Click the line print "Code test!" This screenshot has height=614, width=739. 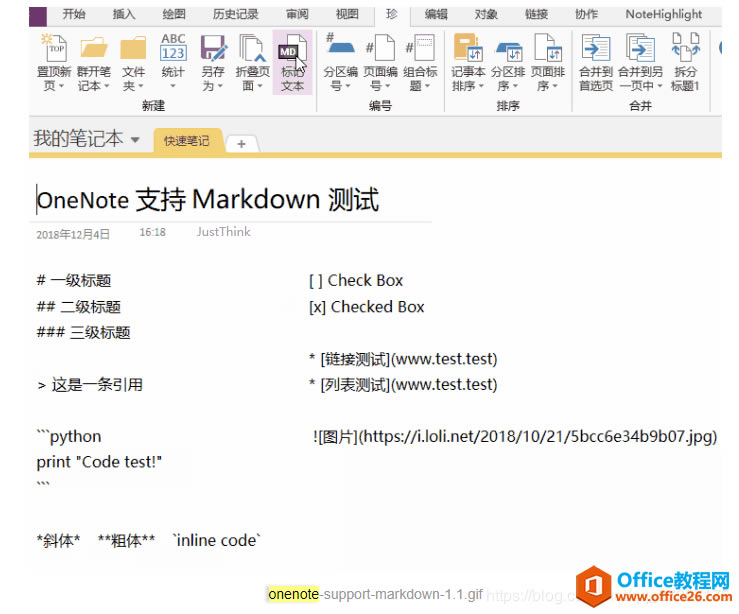click(99, 462)
